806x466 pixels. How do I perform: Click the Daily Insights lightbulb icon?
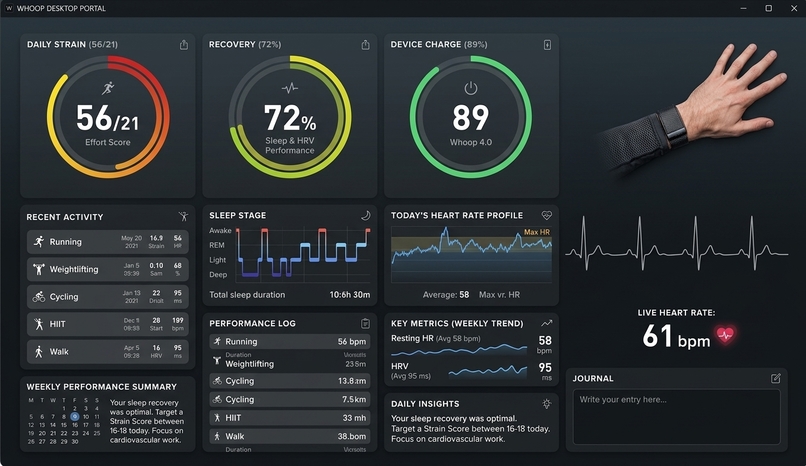(x=546, y=404)
